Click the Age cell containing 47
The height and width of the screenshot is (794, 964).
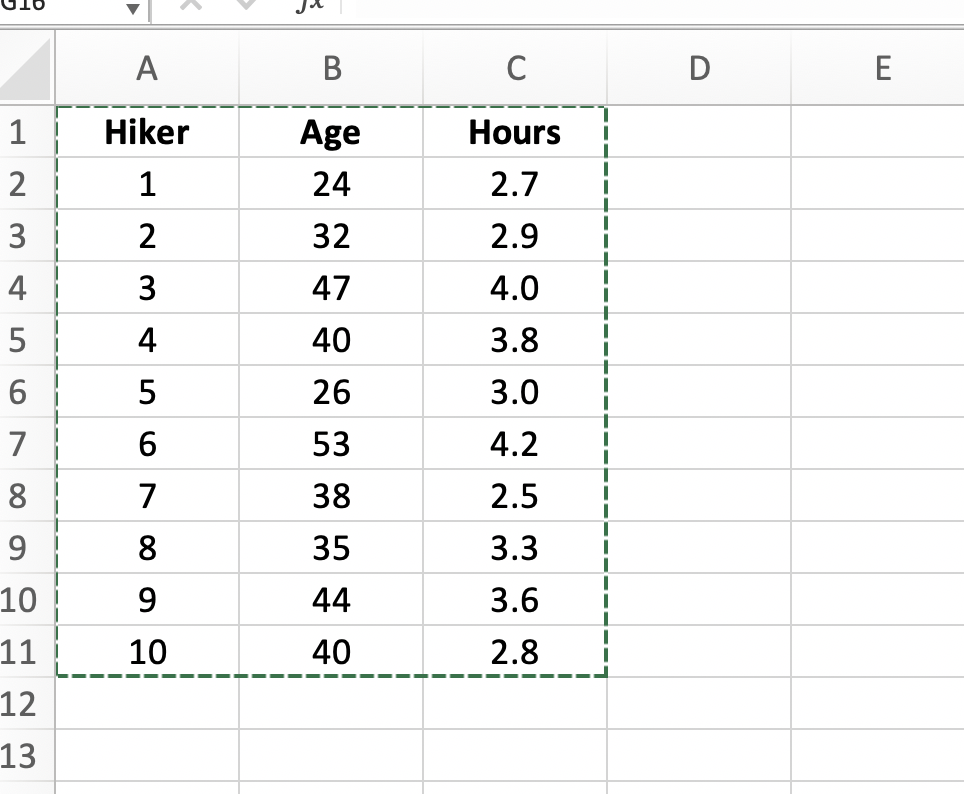331,288
